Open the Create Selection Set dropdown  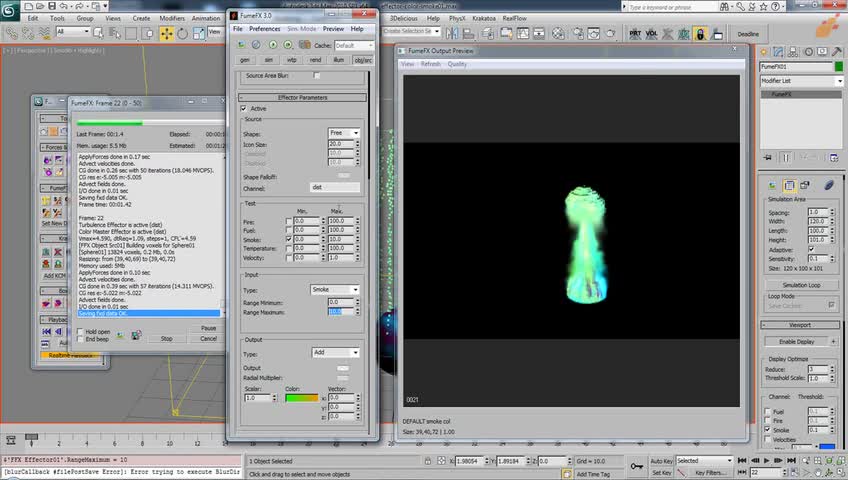[x=412, y=31]
